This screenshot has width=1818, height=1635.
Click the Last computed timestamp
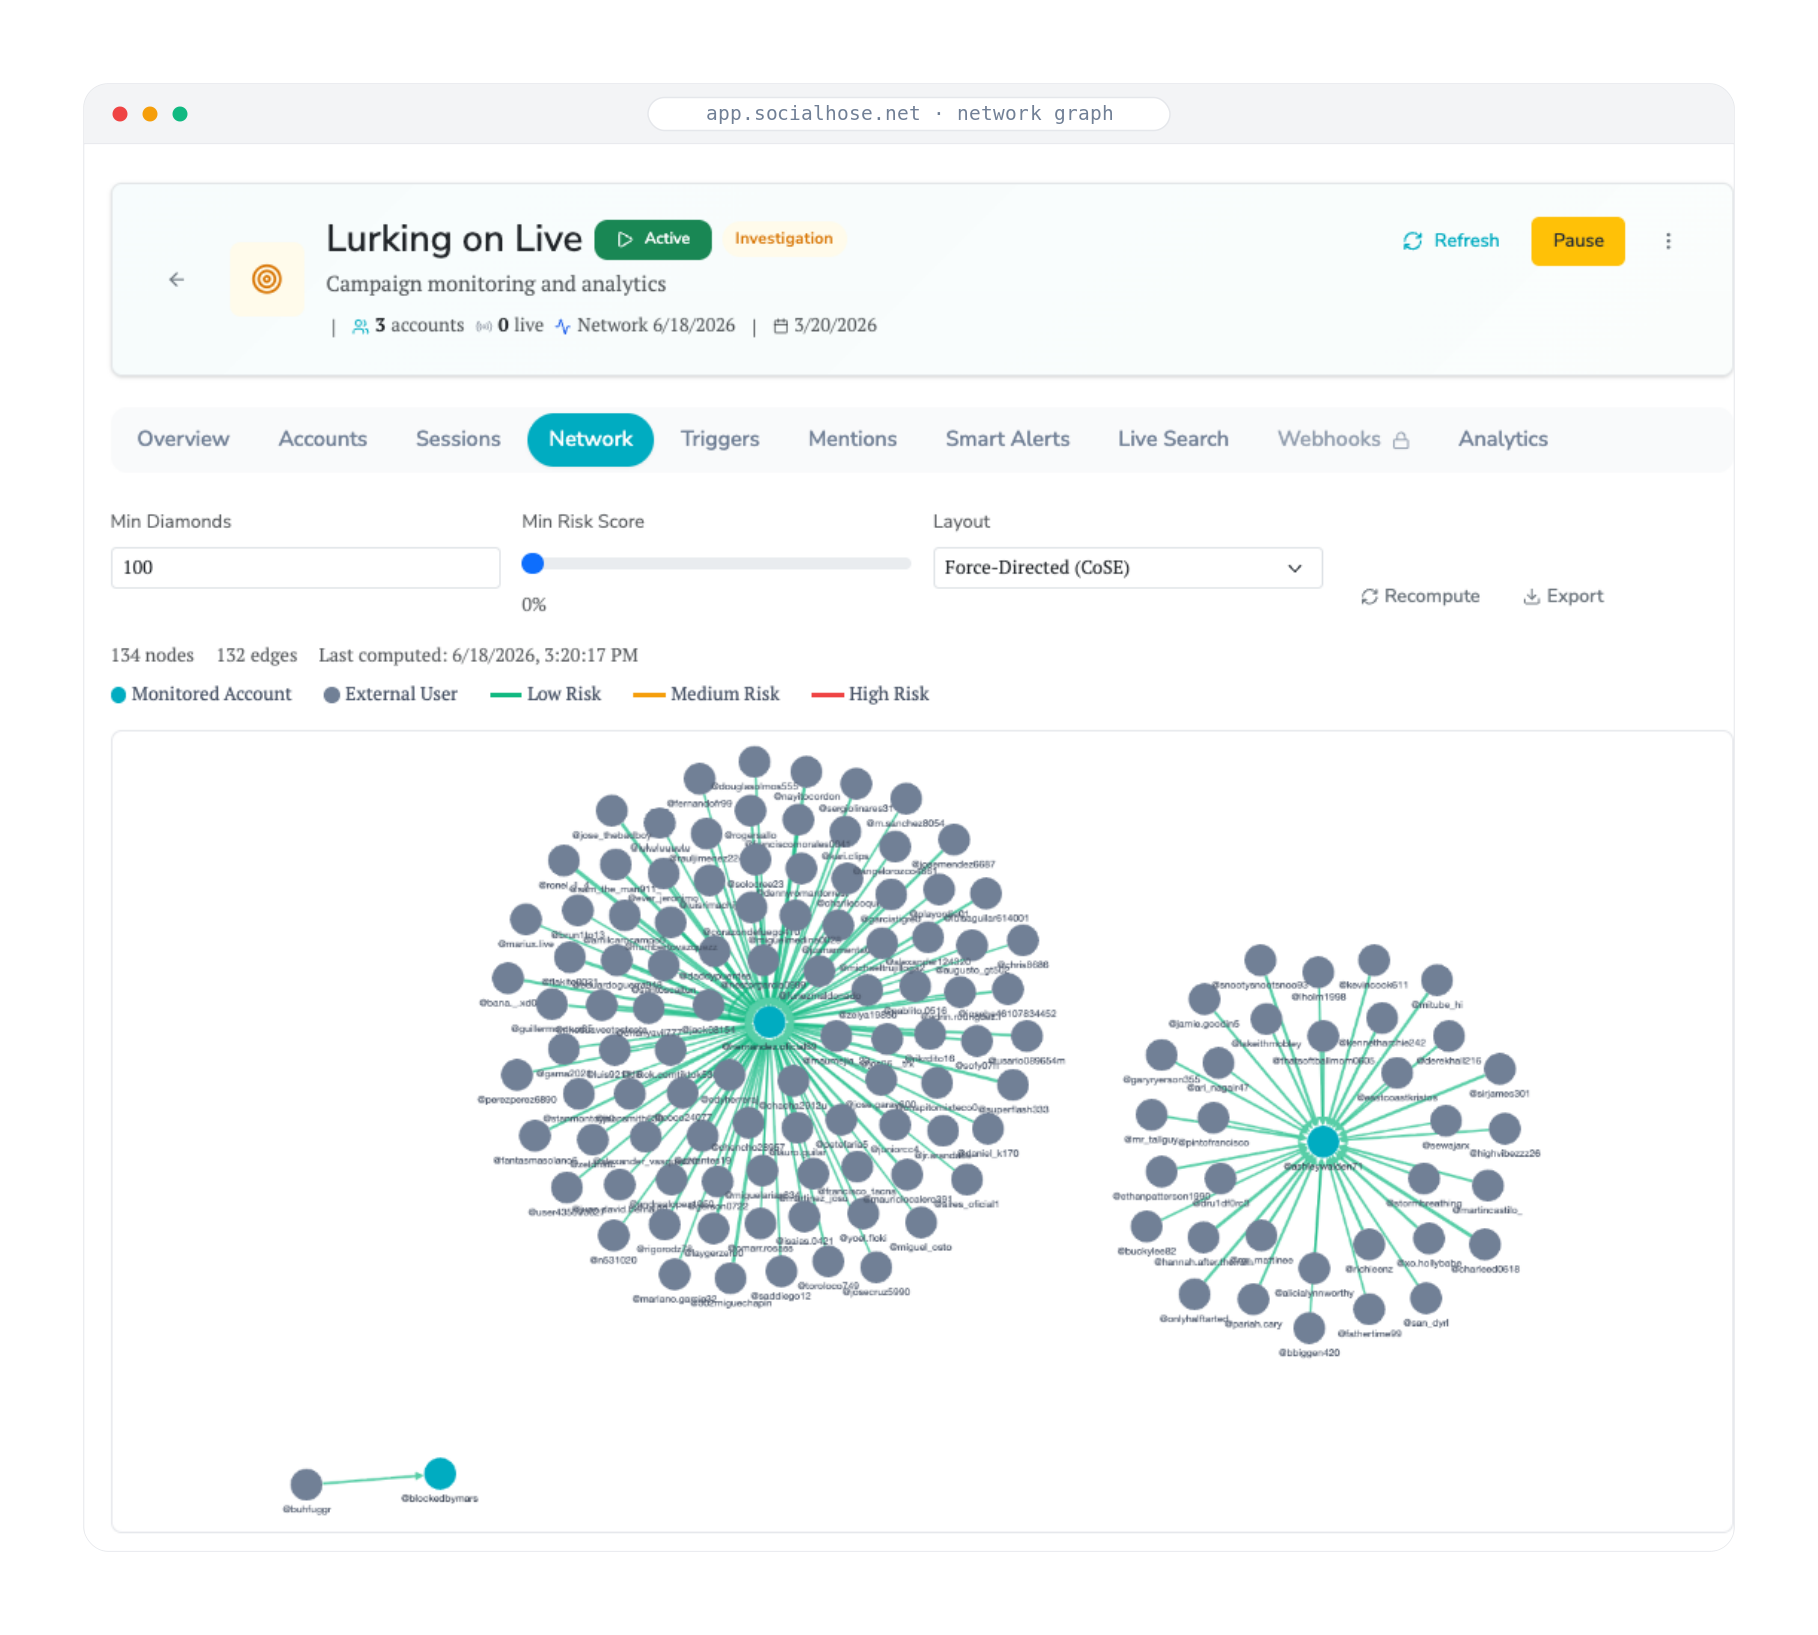point(478,655)
